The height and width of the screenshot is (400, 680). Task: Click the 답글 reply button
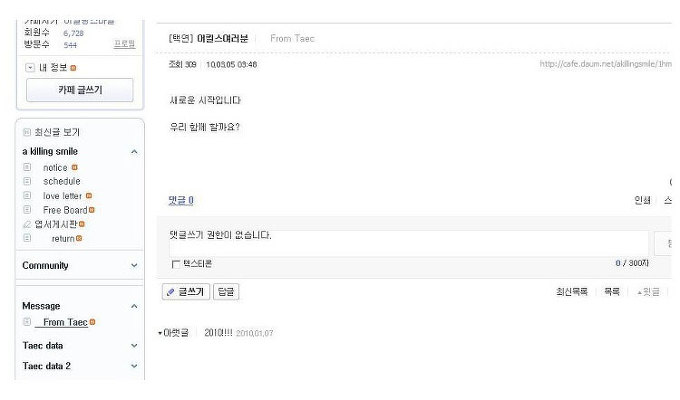pos(226,292)
